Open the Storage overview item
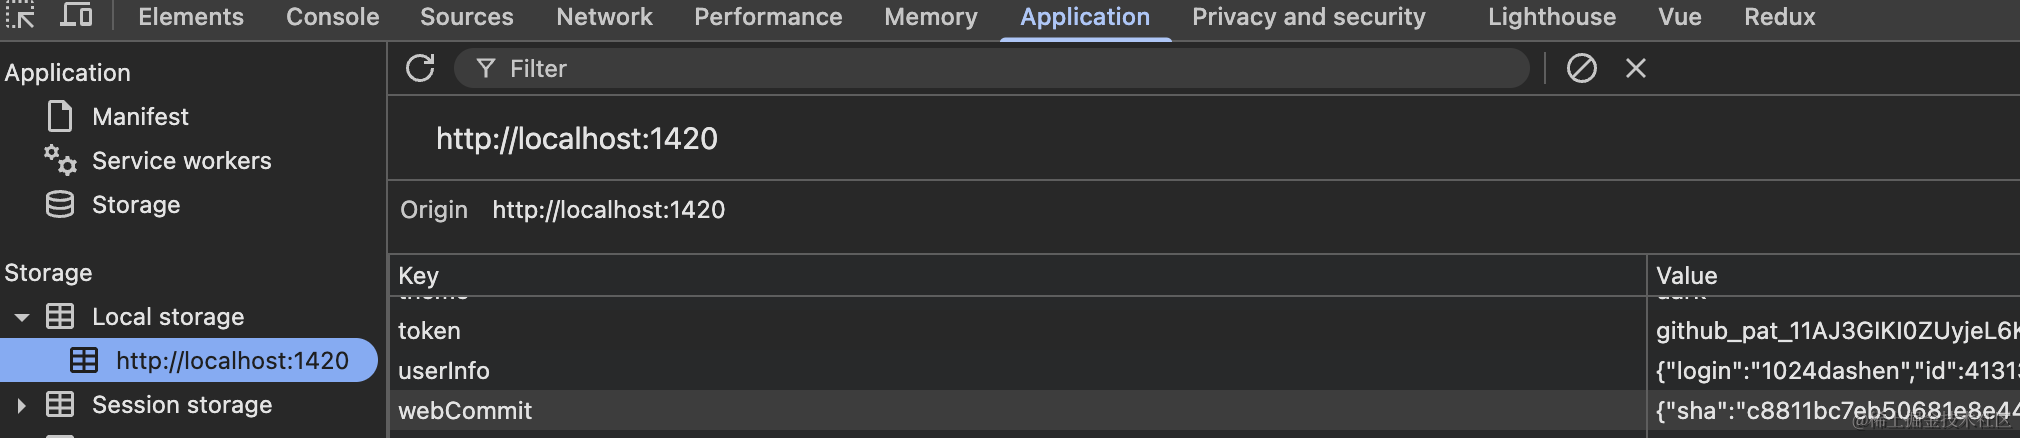The height and width of the screenshot is (438, 2020). pos(136,205)
